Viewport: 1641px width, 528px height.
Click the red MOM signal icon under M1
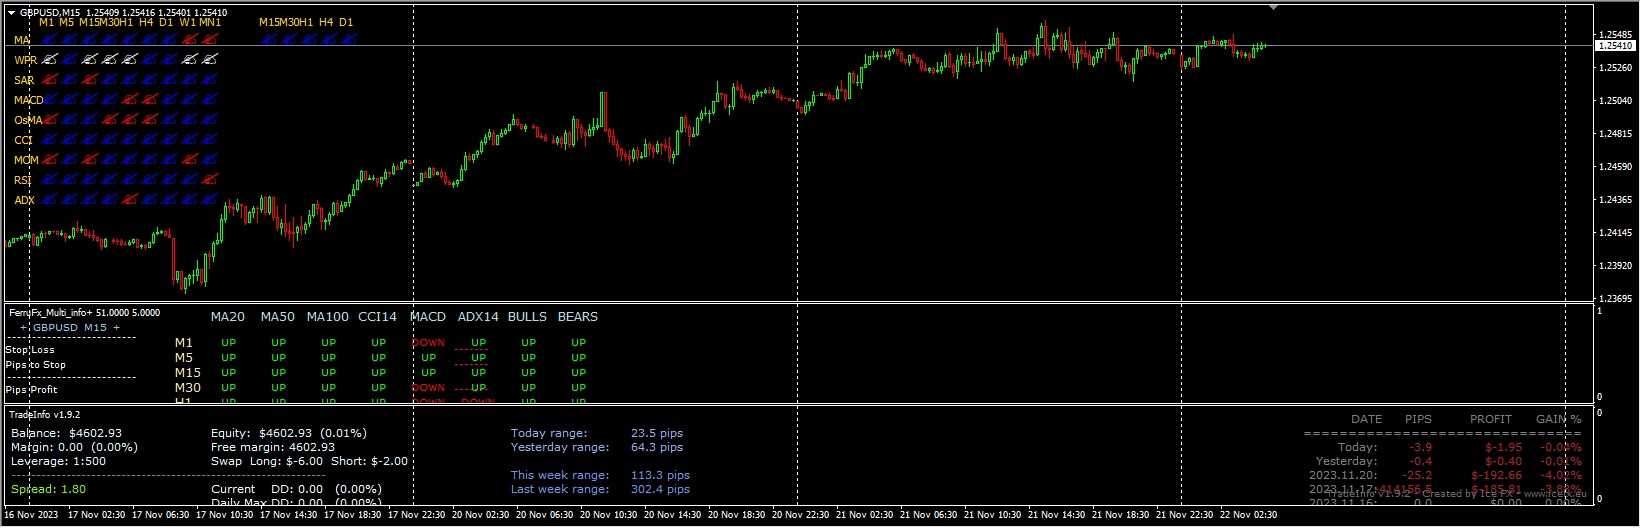(49, 159)
